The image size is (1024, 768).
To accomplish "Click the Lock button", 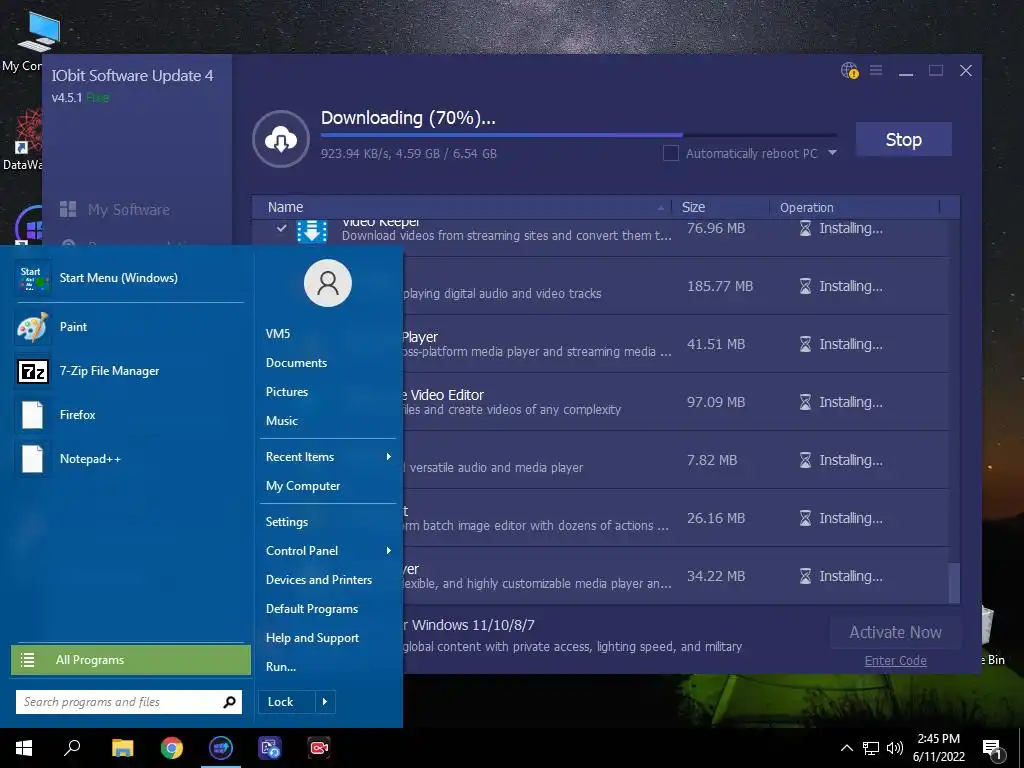I will tap(287, 702).
